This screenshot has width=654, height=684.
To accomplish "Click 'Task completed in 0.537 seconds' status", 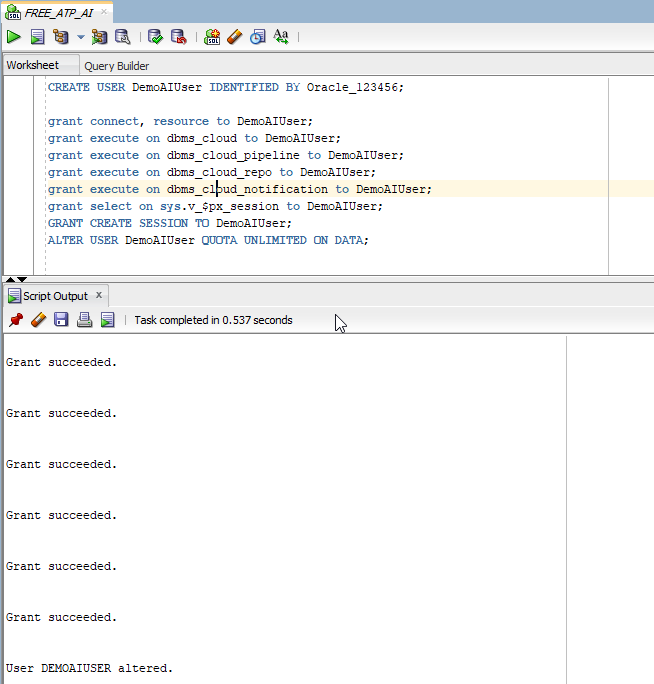I will point(213,320).
